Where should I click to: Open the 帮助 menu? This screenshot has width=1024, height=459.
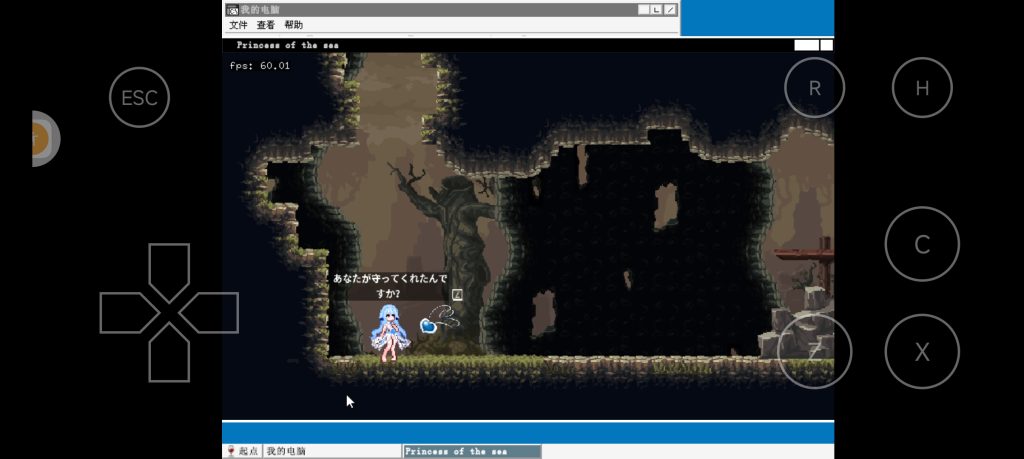293,25
